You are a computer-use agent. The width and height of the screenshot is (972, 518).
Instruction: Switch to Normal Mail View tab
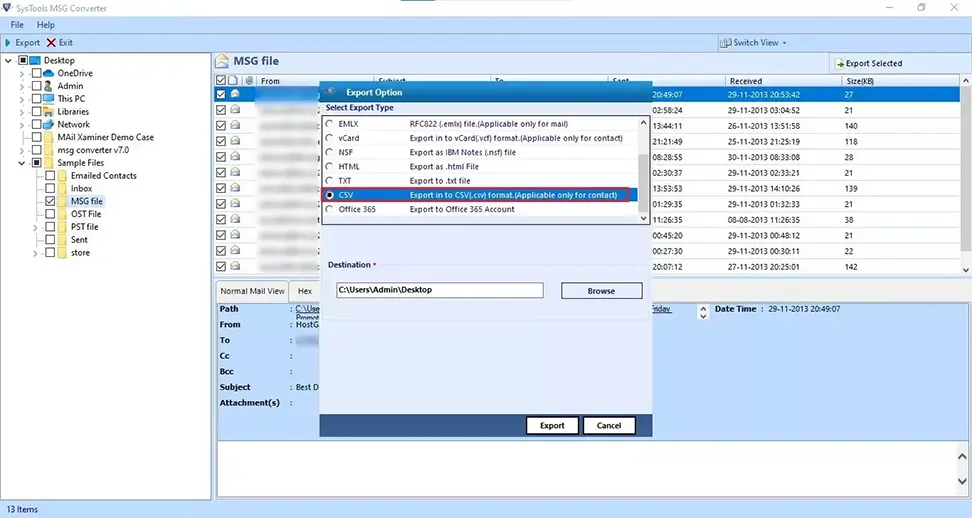point(252,291)
